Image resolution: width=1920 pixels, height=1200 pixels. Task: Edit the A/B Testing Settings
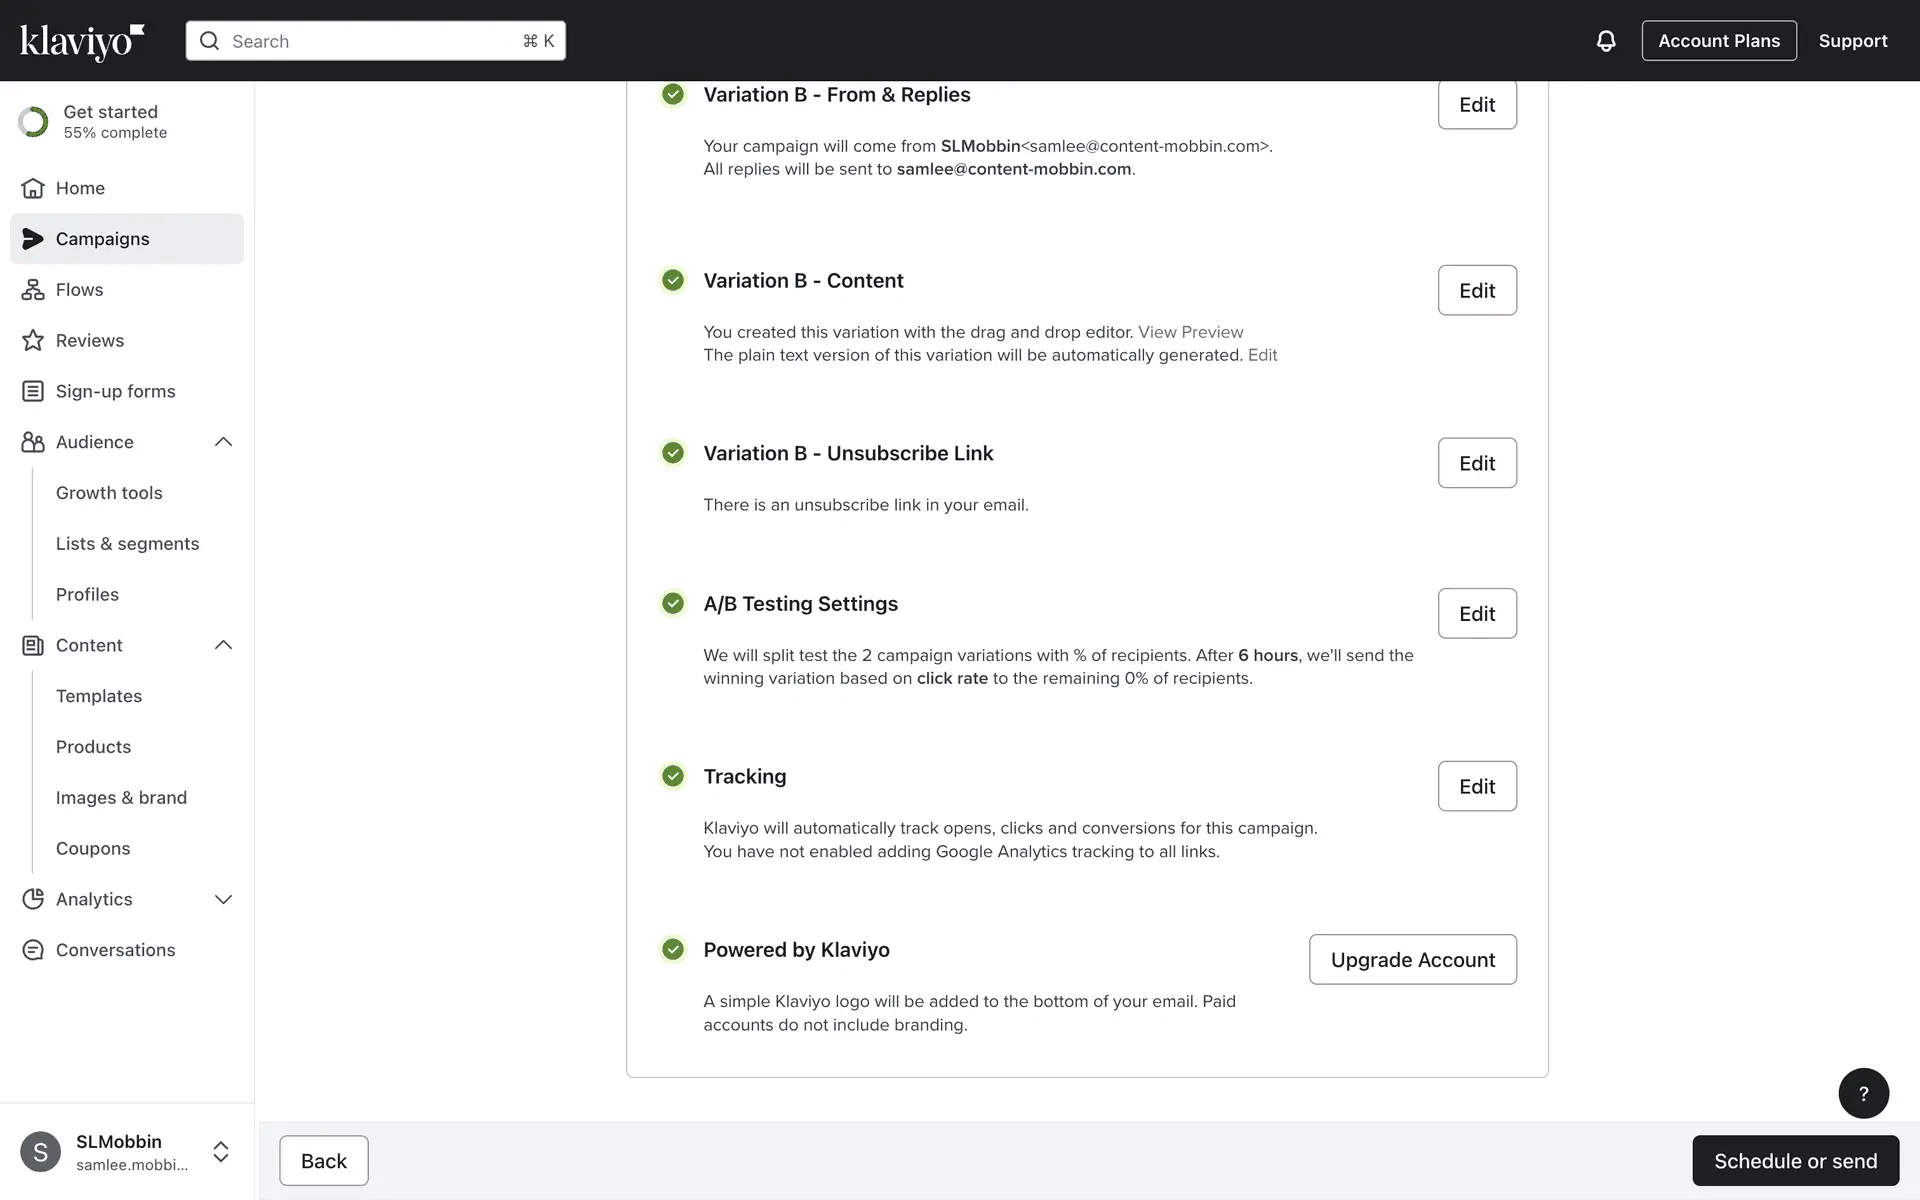1476,614
